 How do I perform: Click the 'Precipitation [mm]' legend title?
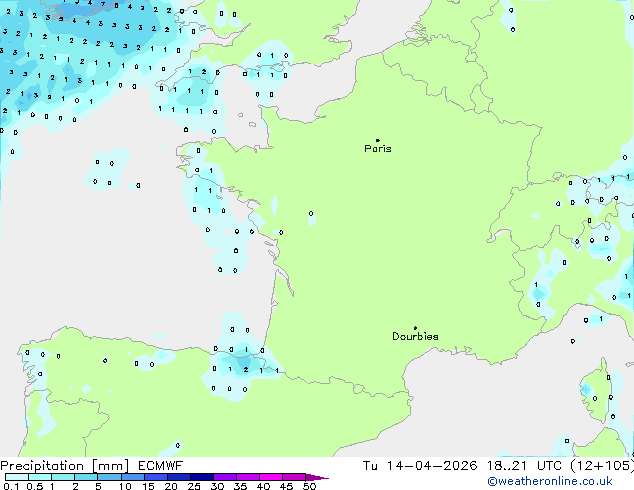(x=65, y=466)
